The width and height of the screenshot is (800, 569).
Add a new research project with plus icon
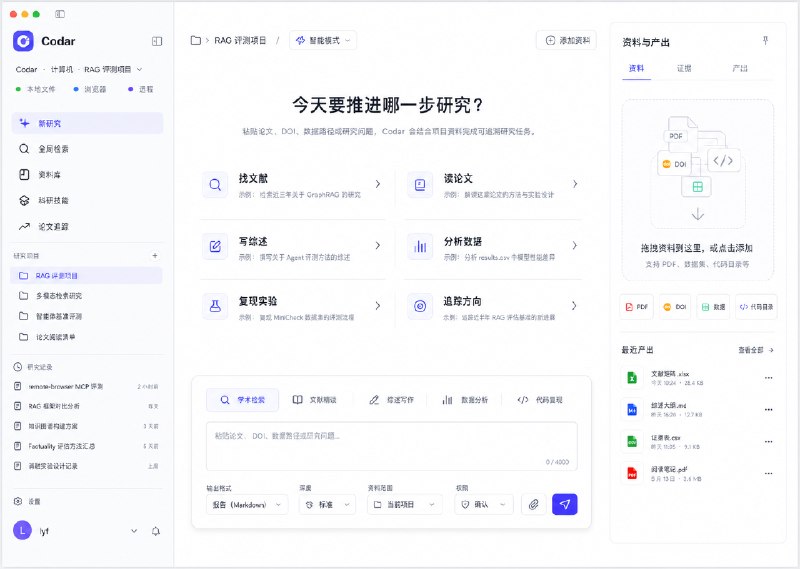click(x=155, y=255)
